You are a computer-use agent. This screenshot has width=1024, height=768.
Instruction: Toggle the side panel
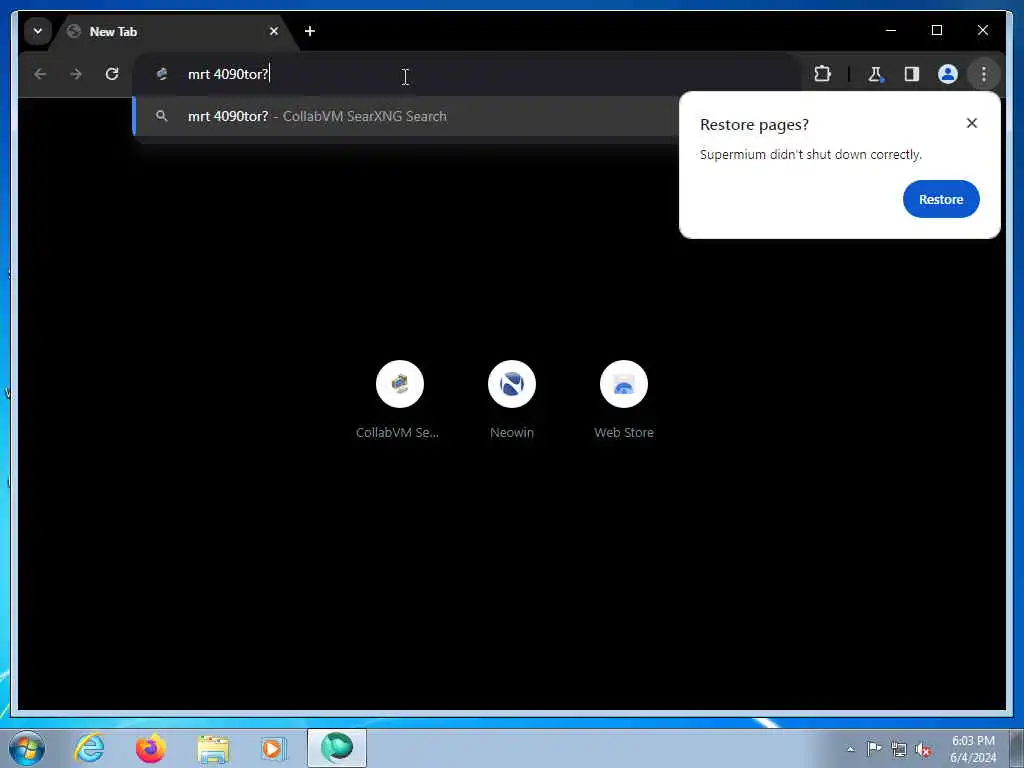tap(912, 74)
